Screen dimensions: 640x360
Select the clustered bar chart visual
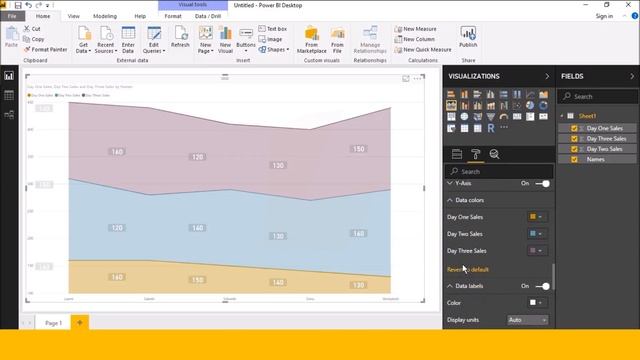point(478,95)
